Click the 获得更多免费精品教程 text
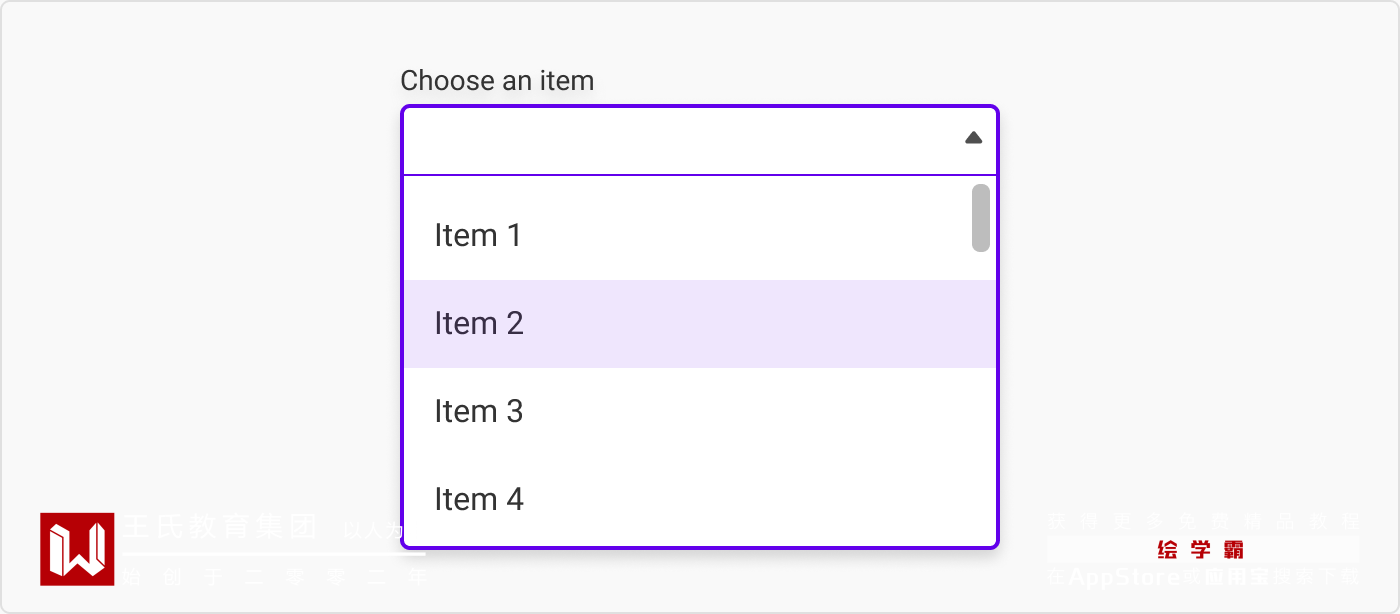 (1203, 521)
